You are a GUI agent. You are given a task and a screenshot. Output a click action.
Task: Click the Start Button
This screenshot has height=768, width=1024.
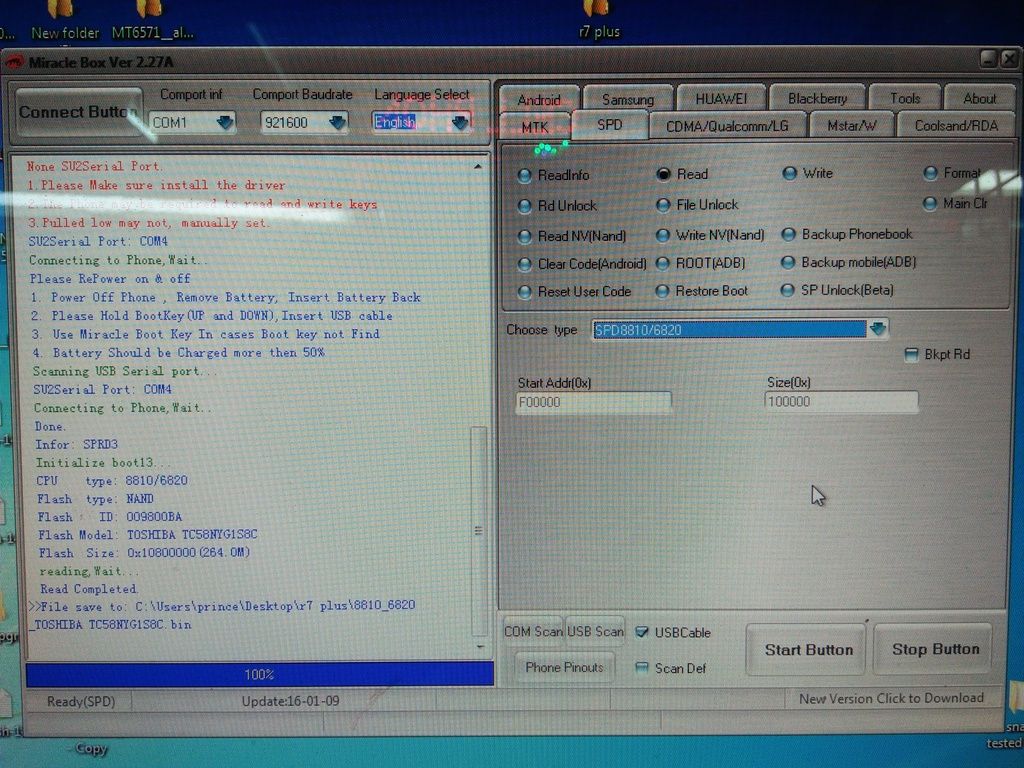808,650
